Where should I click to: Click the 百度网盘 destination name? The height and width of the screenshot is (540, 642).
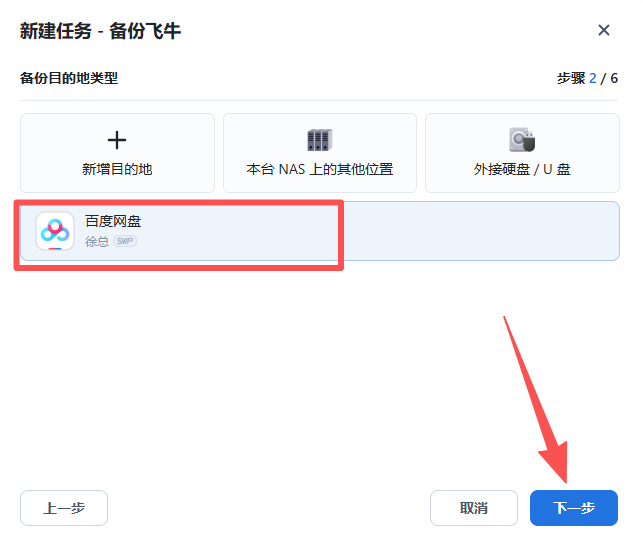tap(113, 221)
